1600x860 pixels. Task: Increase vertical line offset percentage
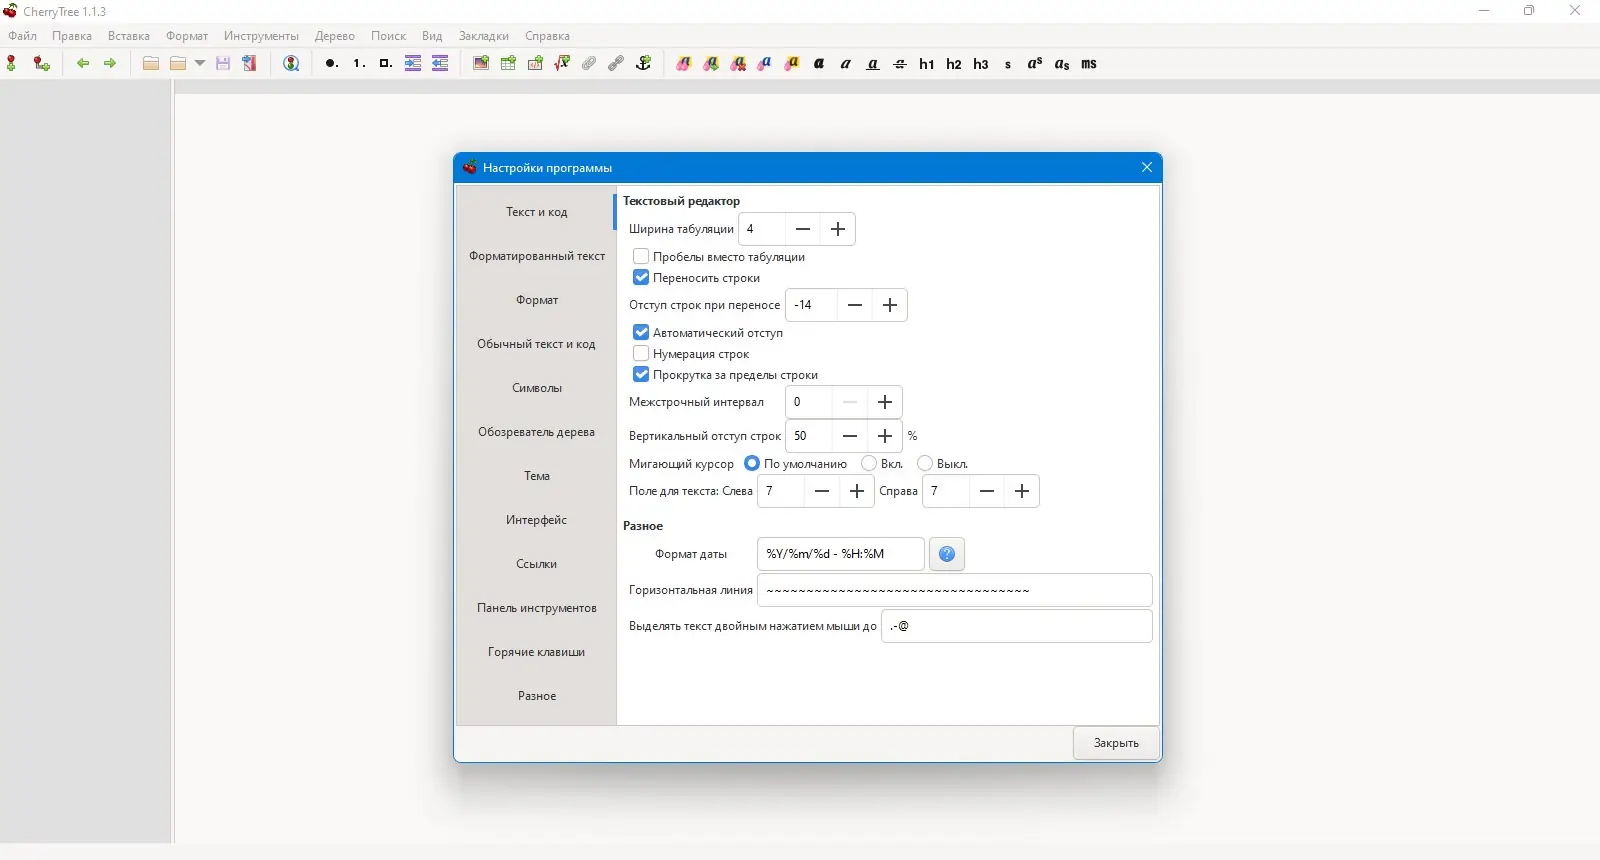[885, 436]
